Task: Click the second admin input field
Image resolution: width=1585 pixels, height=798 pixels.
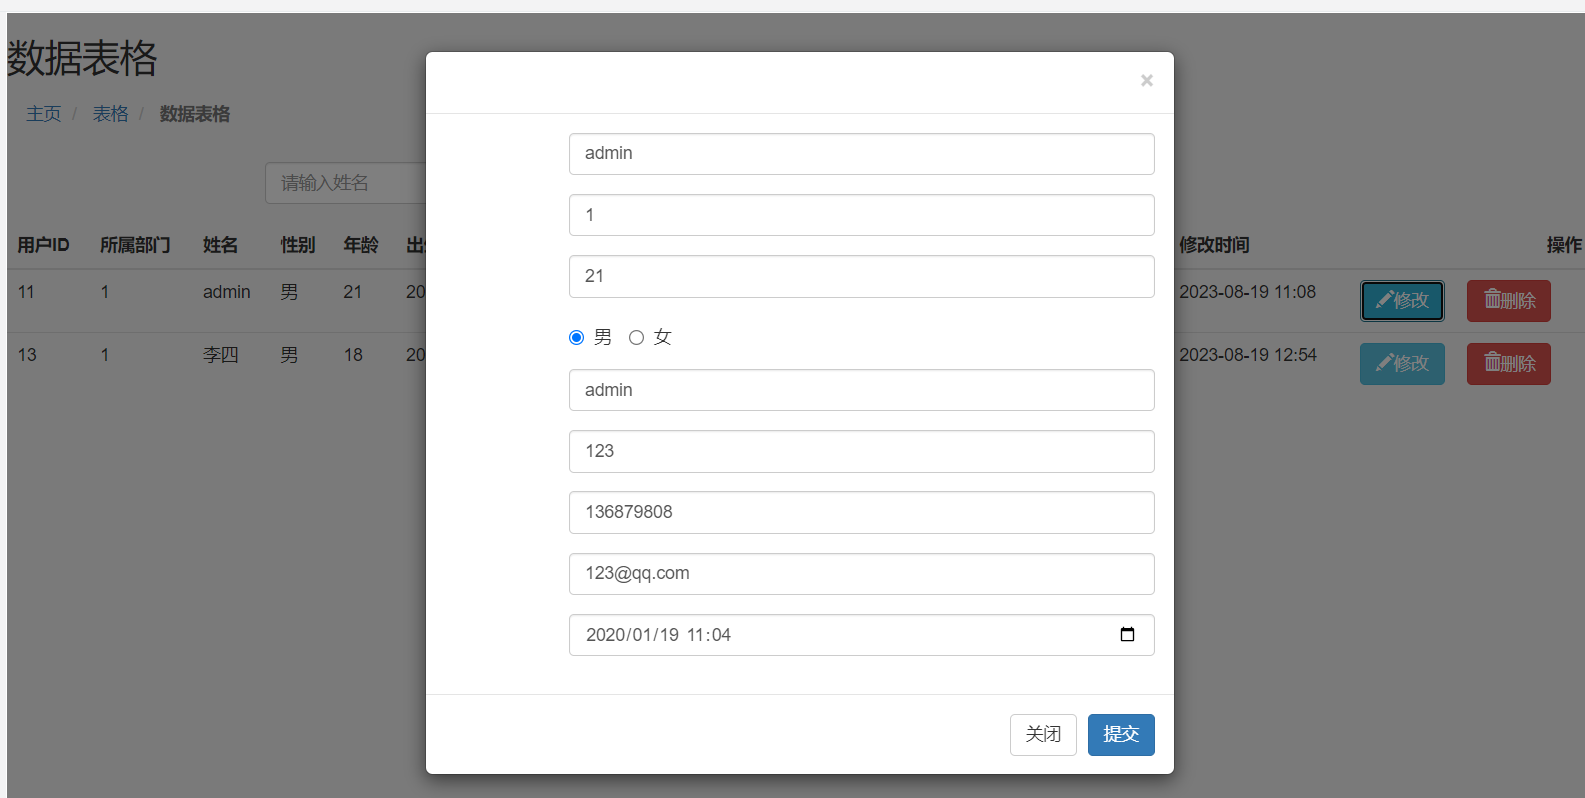Action: pos(862,390)
